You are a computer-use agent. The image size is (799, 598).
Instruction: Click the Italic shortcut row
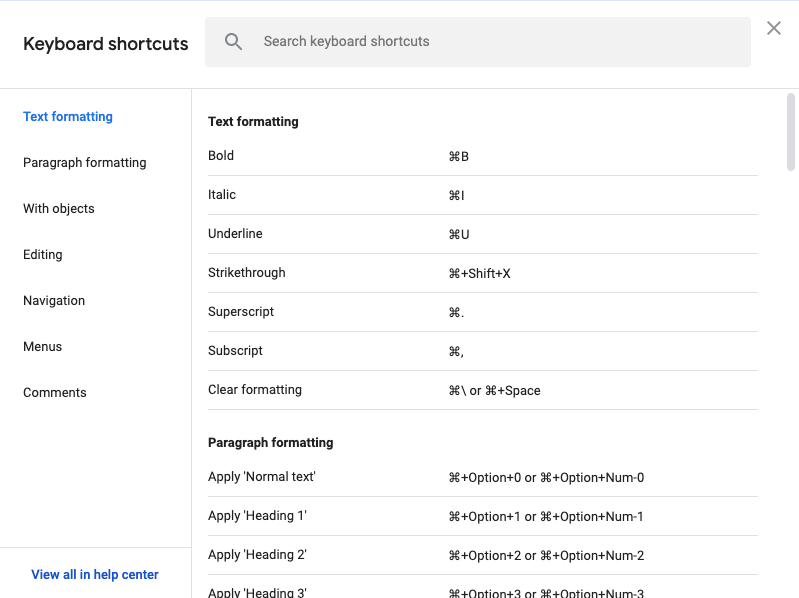482,195
